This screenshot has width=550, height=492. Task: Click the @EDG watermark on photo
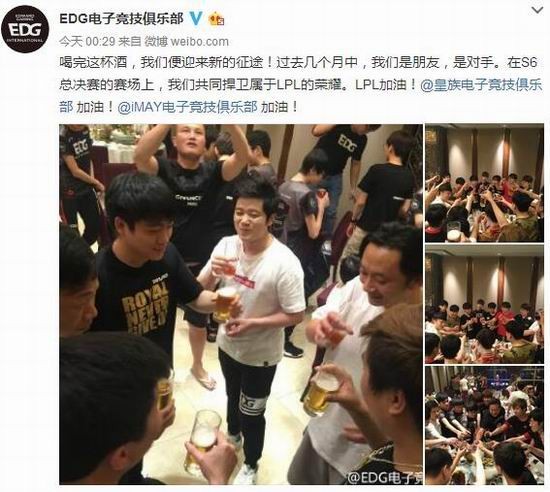(385, 477)
